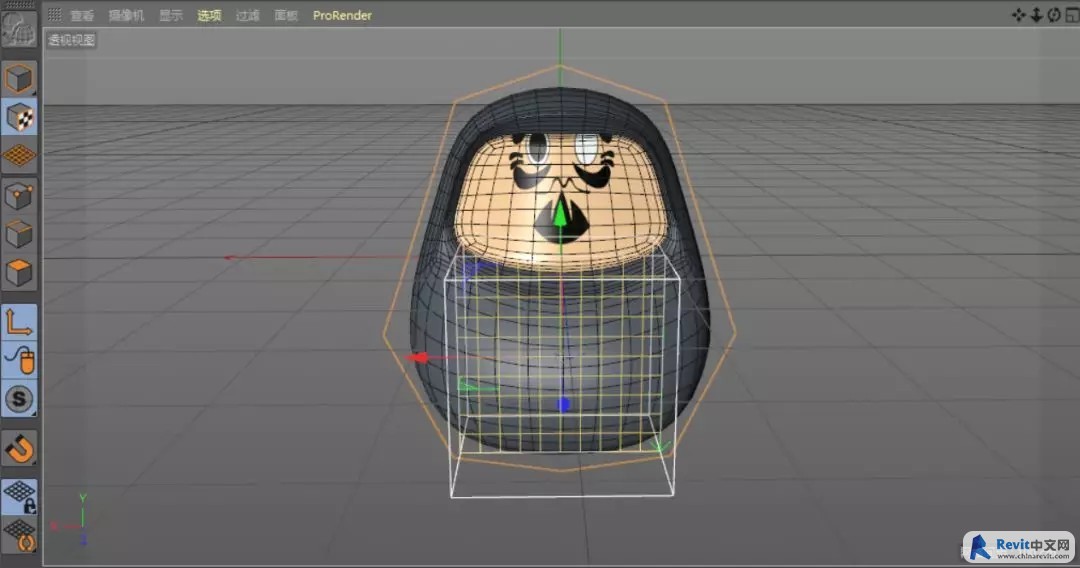The image size is (1080, 568).
Task: Select the orange Workplane grid icon
Action: pyautogui.click(x=19, y=156)
